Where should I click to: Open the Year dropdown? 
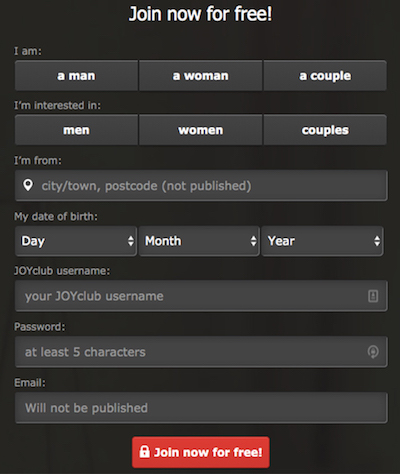(x=322, y=241)
